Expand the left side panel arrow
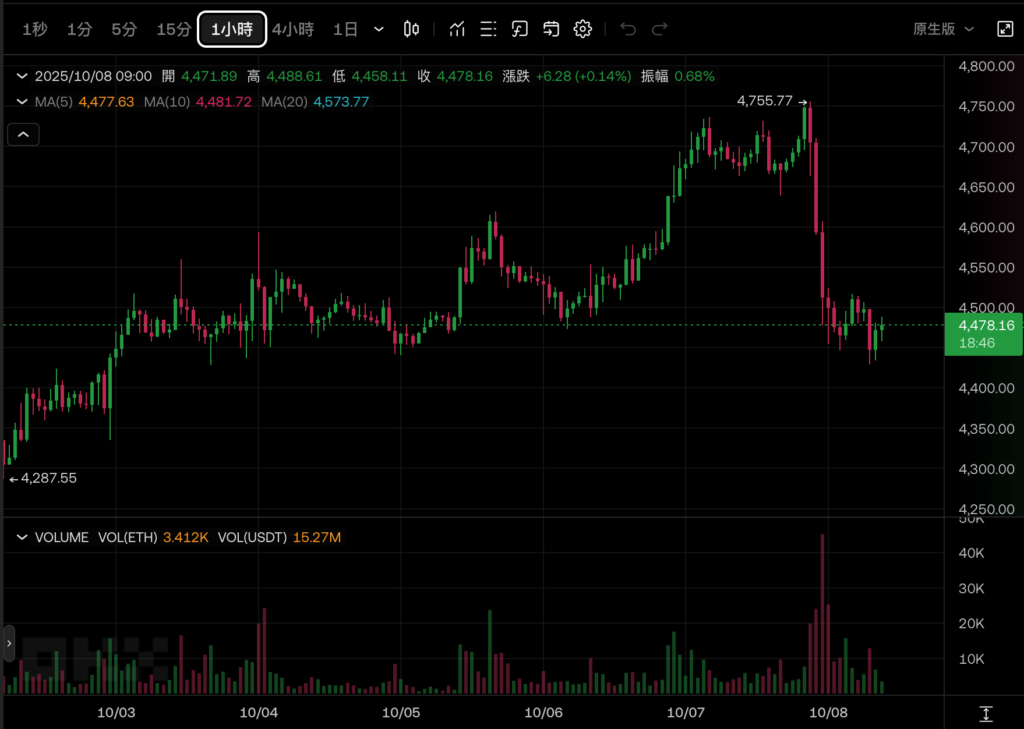 coord(9,643)
